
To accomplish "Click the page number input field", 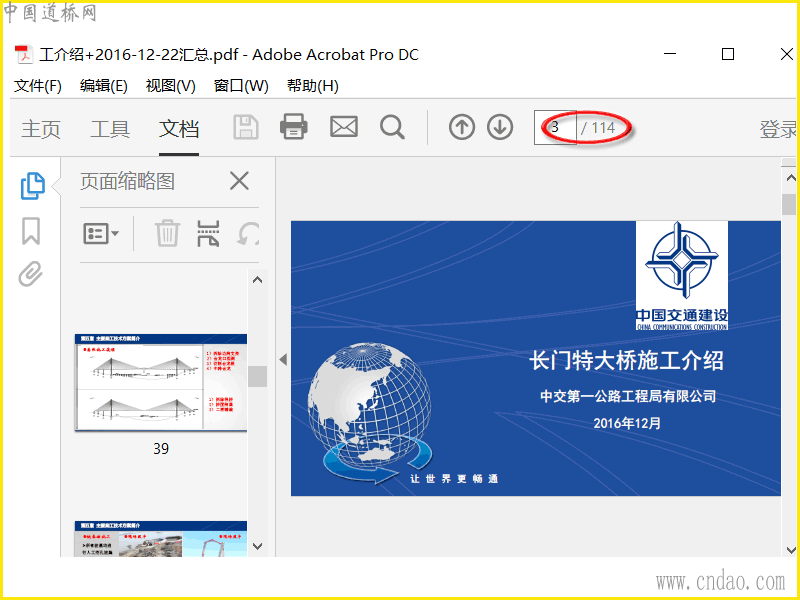I will pos(555,128).
